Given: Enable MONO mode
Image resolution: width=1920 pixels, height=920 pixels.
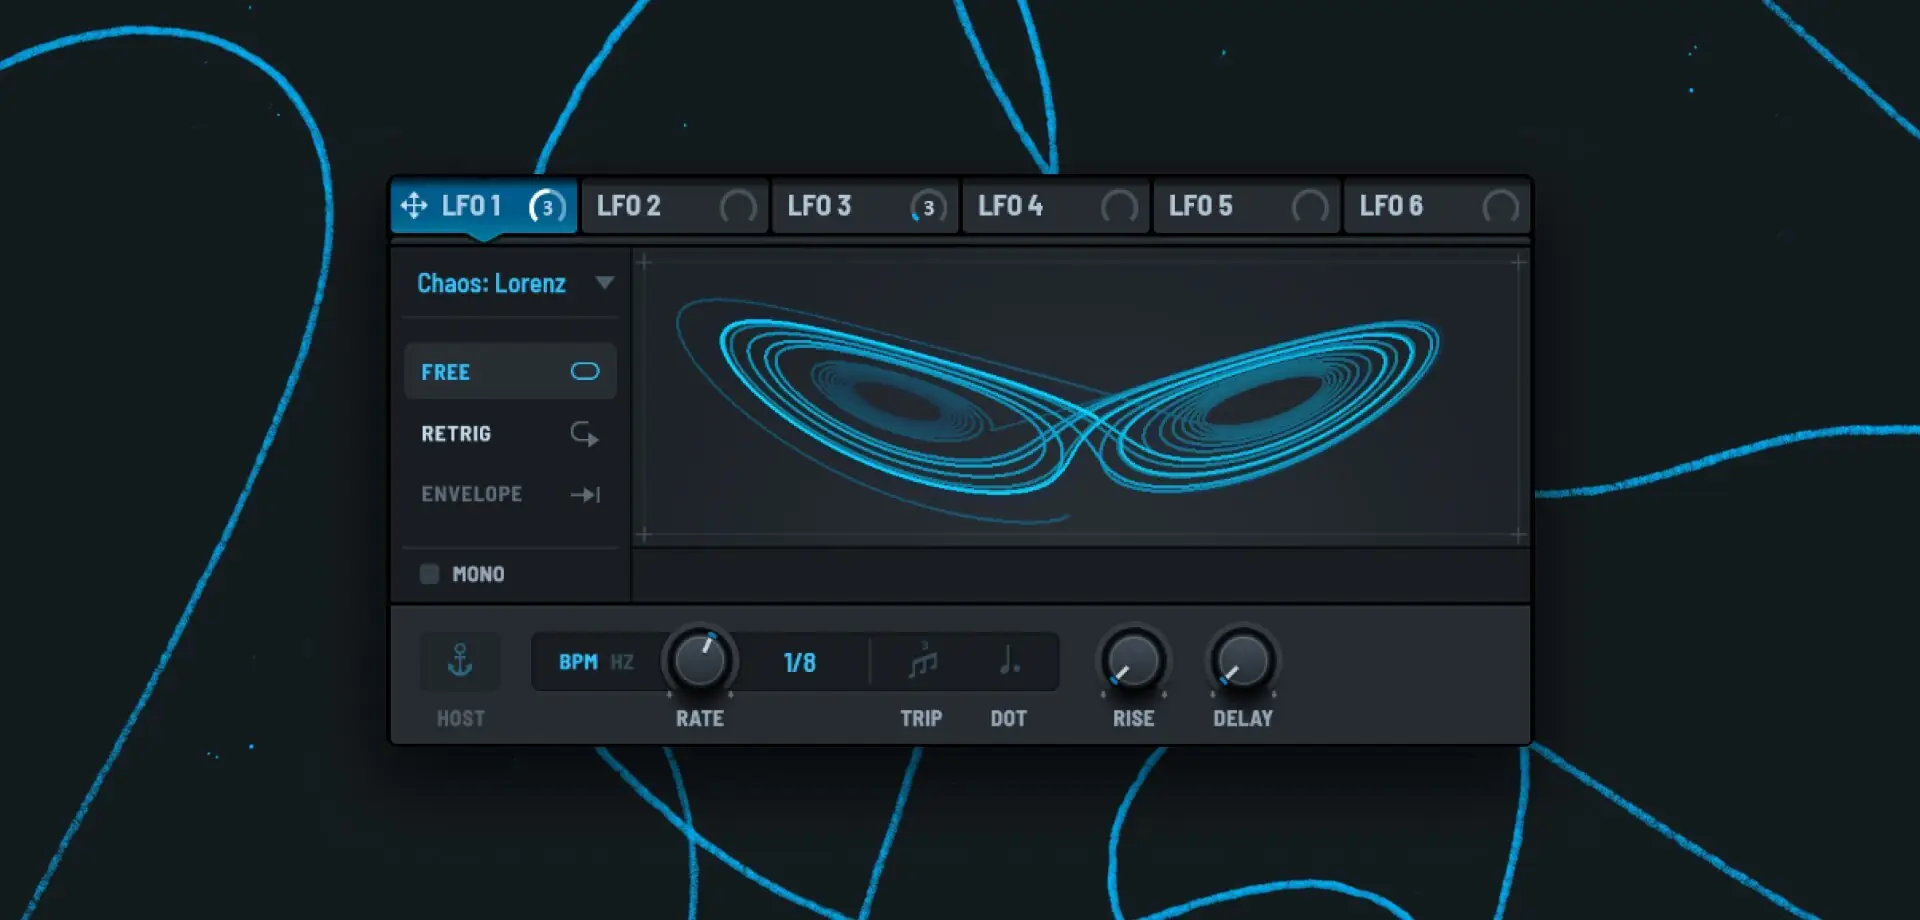Looking at the screenshot, I should (x=430, y=574).
